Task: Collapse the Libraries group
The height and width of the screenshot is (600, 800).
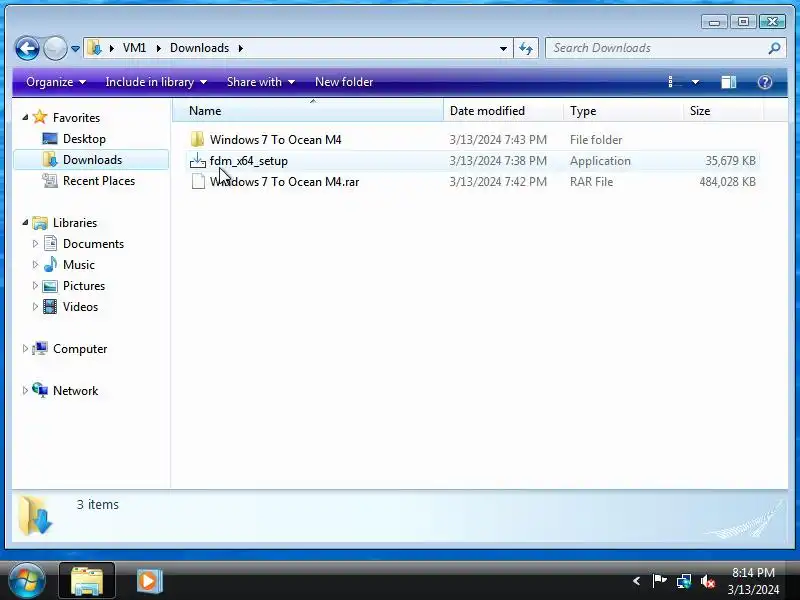Action: (25, 222)
